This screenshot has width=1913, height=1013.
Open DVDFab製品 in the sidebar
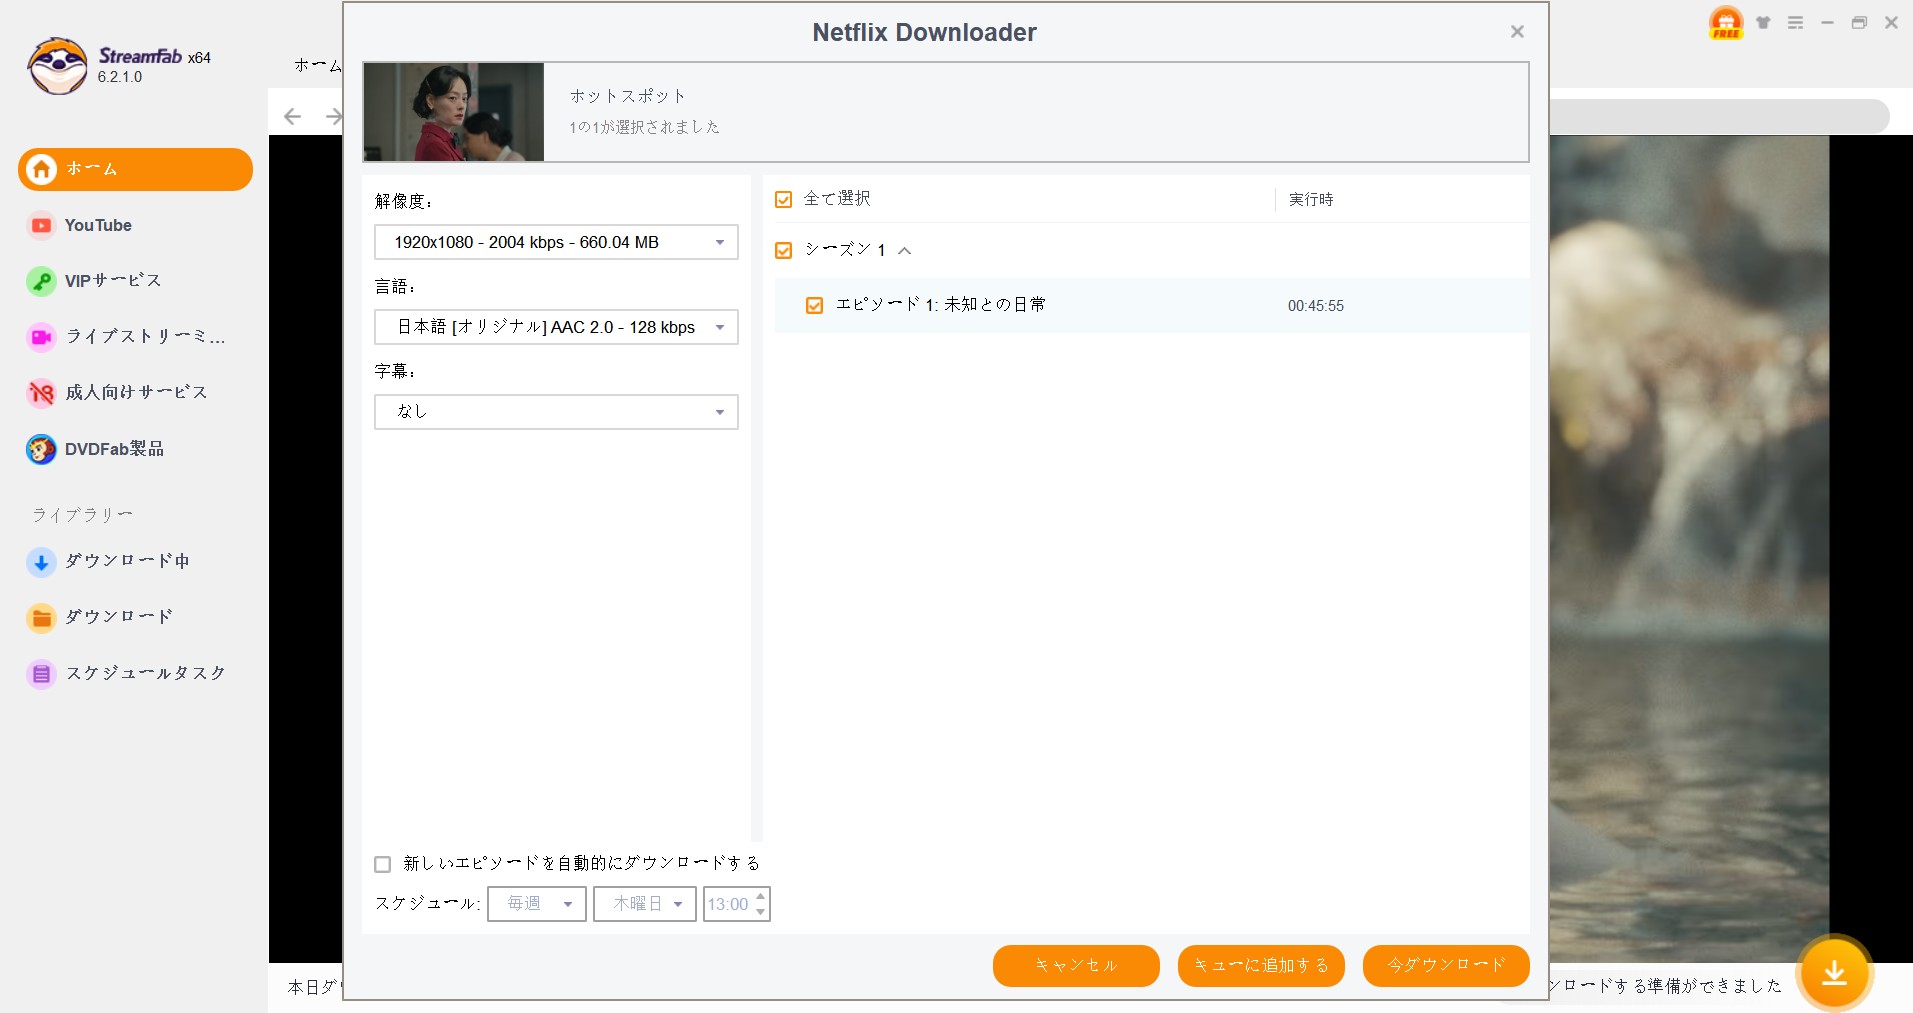coord(114,449)
